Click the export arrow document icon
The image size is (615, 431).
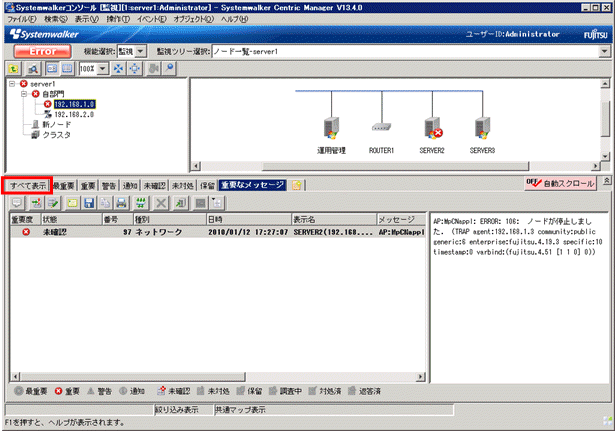(x=180, y=203)
